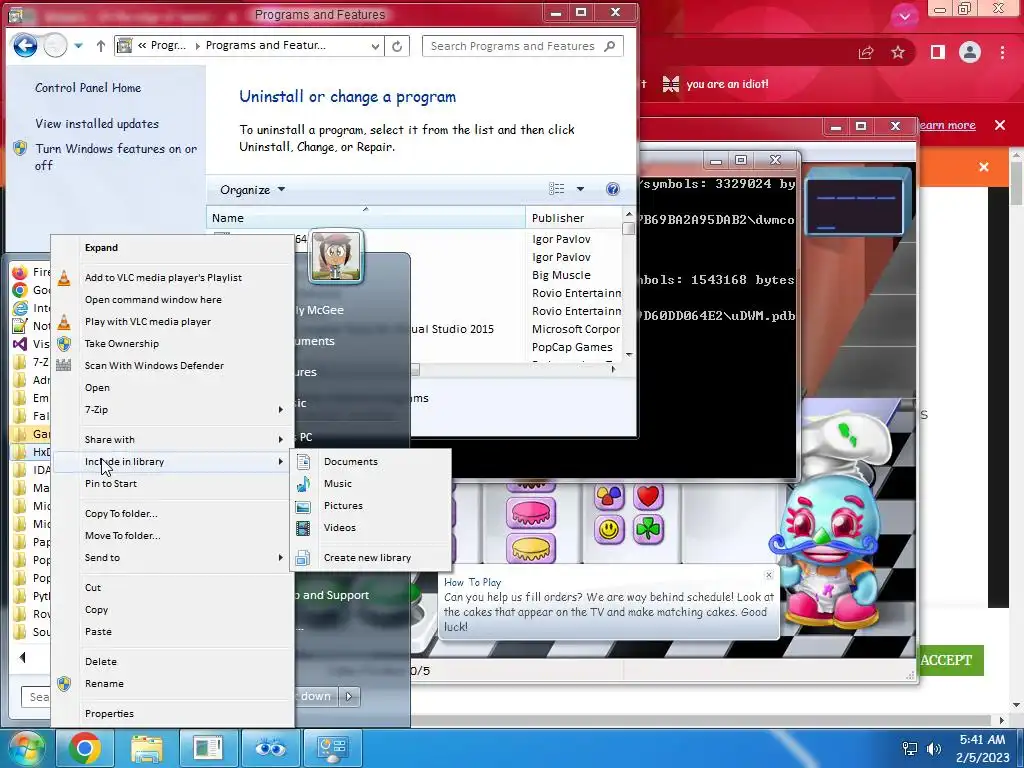Open View installed updates link
The height and width of the screenshot is (768, 1024).
(x=97, y=123)
